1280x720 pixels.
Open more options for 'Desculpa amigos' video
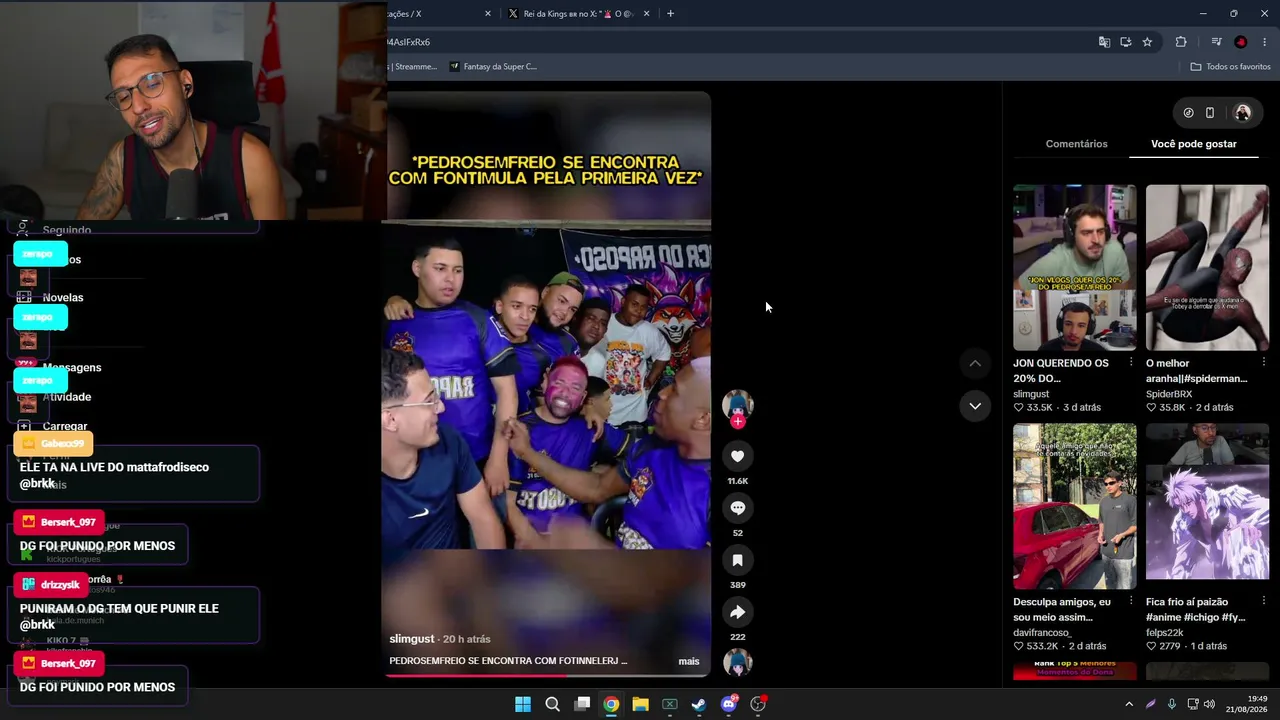[1131, 601]
